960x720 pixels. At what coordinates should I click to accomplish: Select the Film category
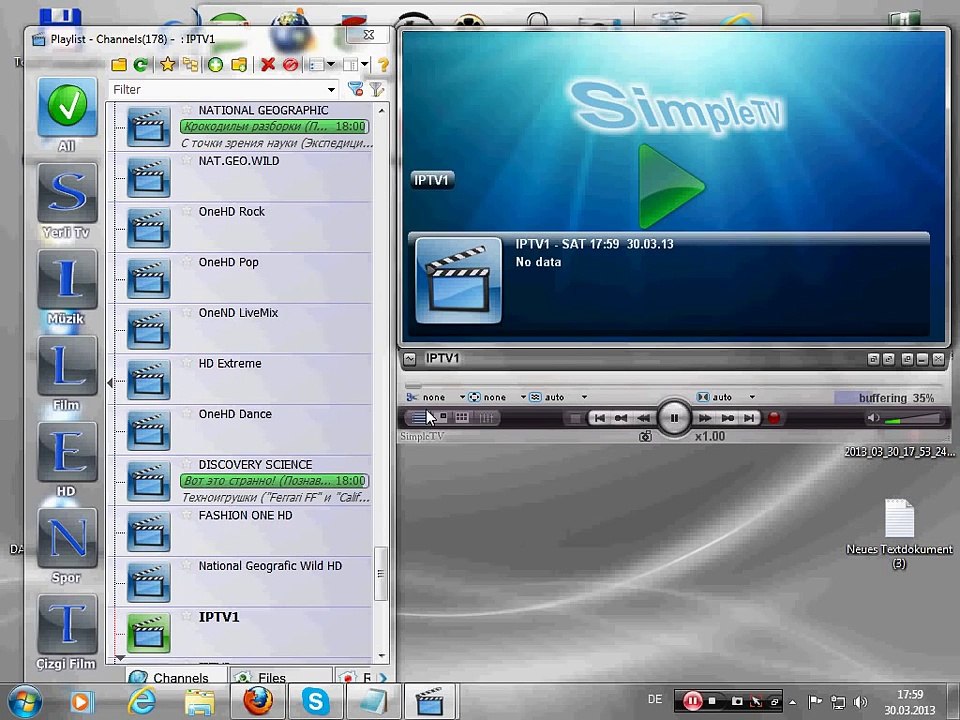[x=67, y=366]
